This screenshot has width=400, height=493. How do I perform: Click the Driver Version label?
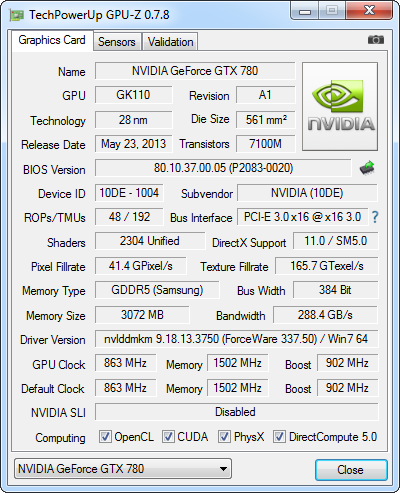pos(53,340)
